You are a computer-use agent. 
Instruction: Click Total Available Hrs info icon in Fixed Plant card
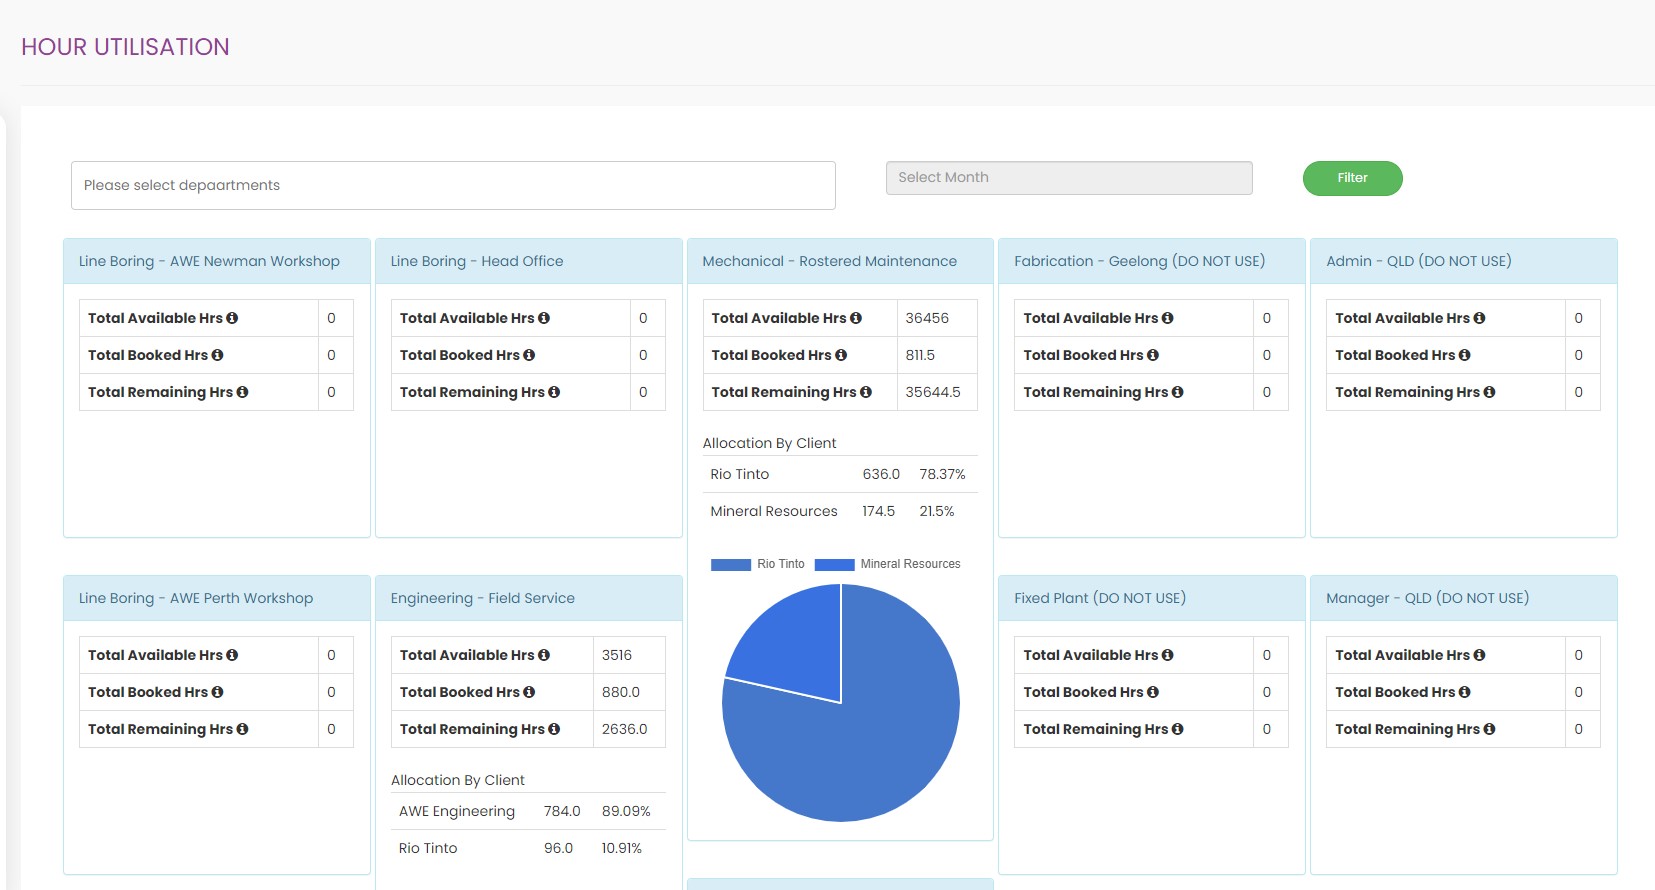[1168, 655]
